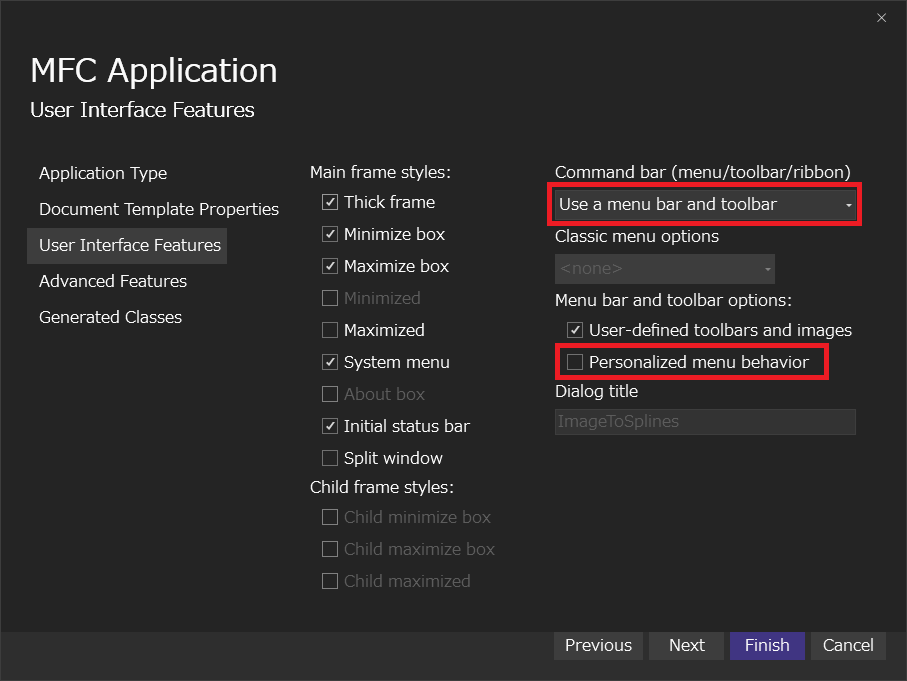Screen dimensions: 907x681
Task: Select the Advanced Features section
Action: [112, 281]
